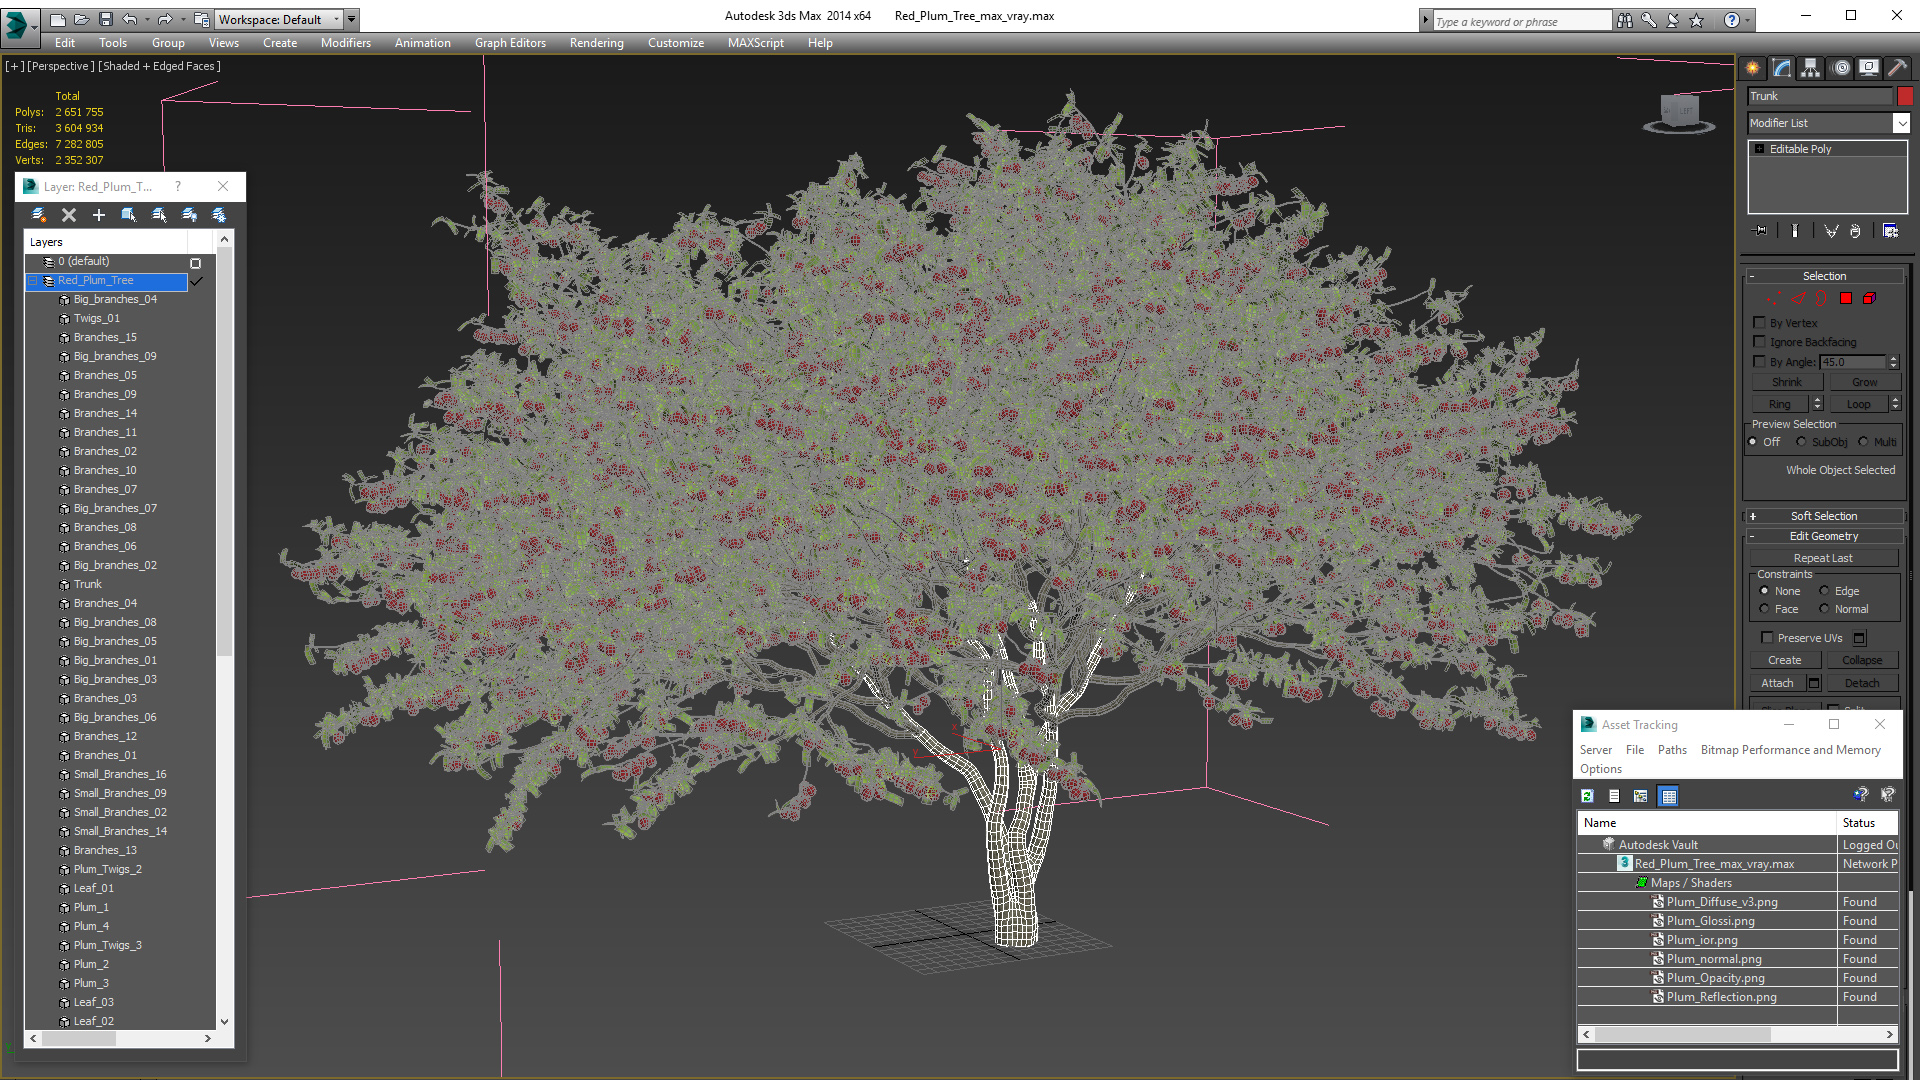
Task: Click the Trunk layer in outliner
Action: click(86, 584)
